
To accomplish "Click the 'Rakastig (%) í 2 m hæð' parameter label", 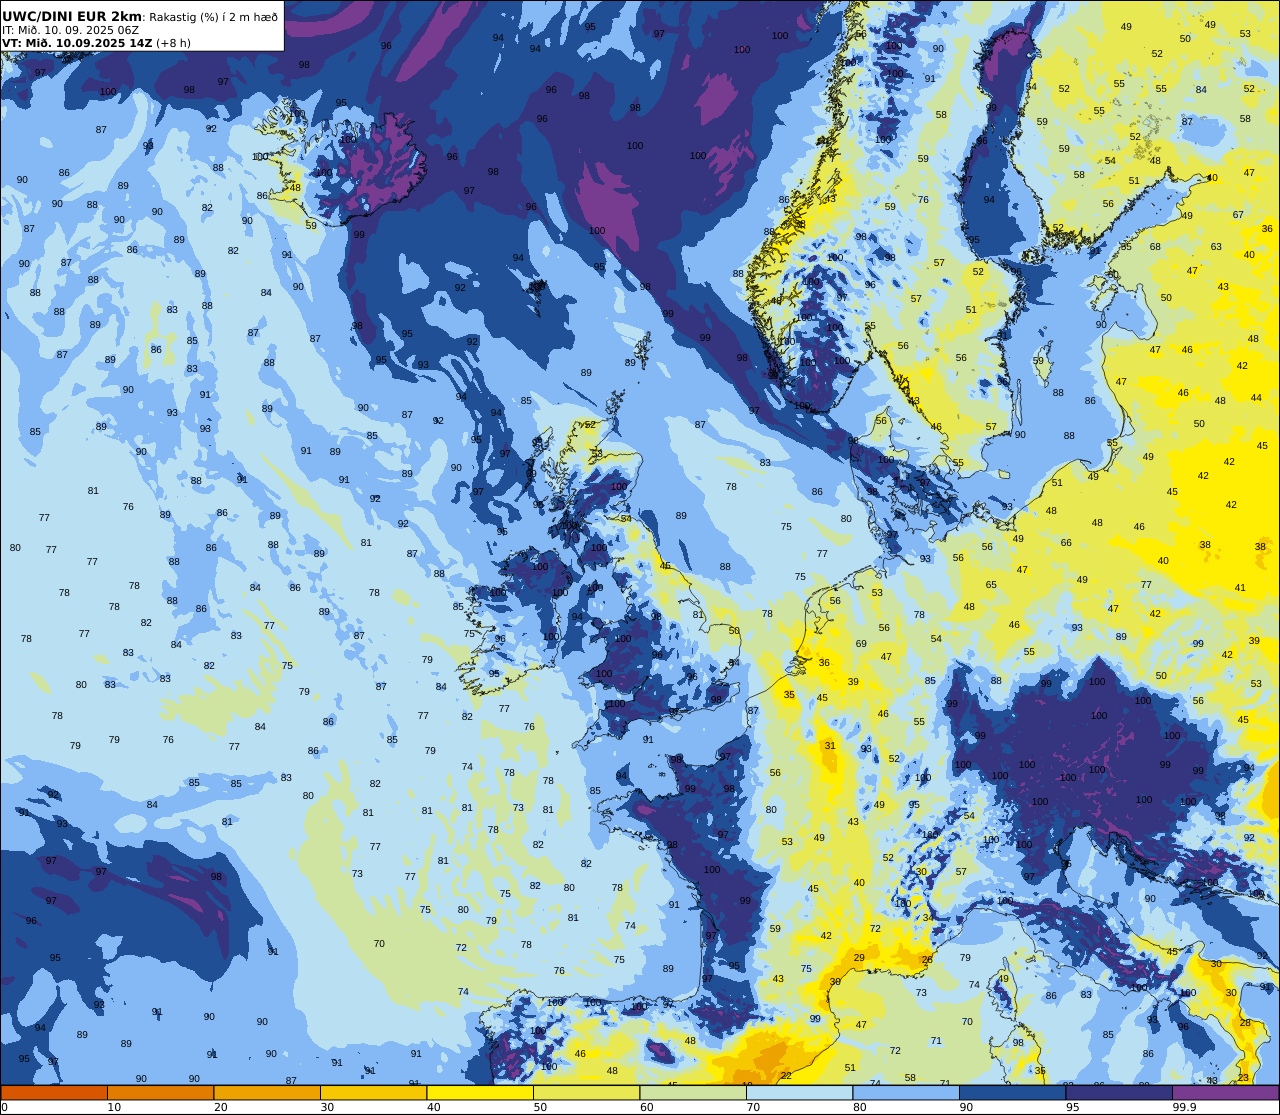I will [x=214, y=17].
